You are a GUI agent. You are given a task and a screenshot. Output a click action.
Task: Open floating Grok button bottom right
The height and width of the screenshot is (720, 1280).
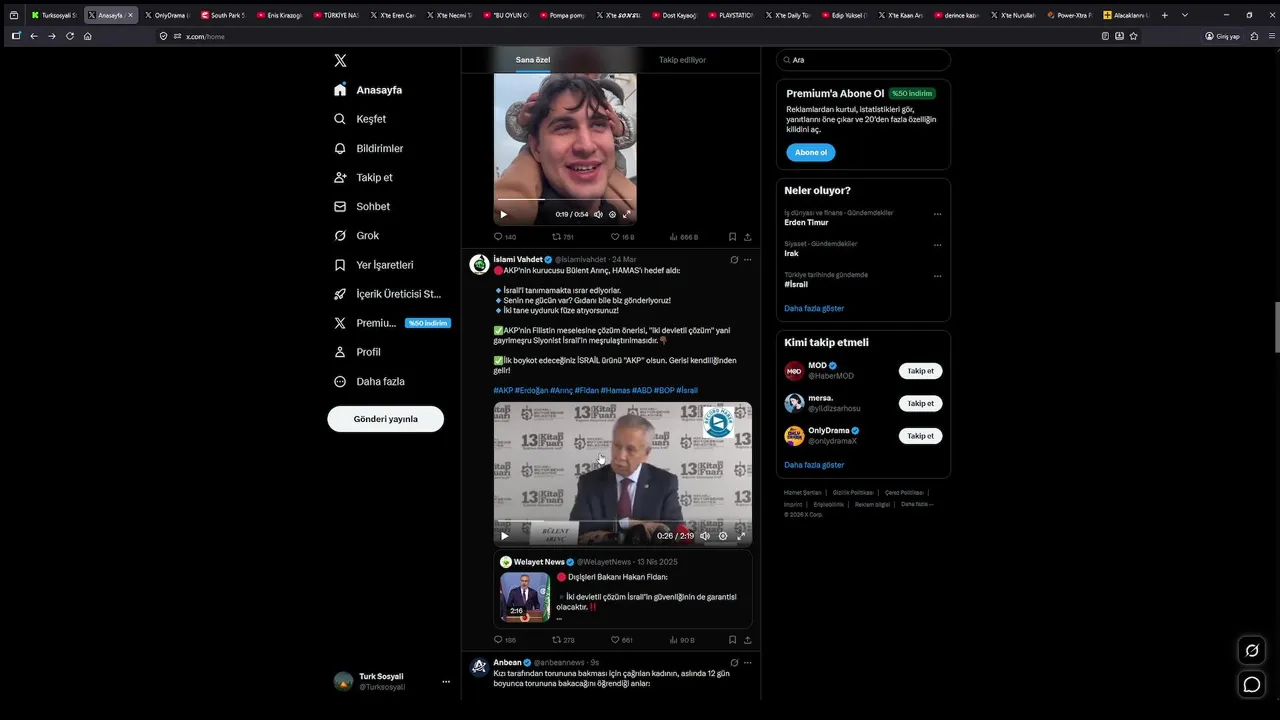click(1251, 651)
